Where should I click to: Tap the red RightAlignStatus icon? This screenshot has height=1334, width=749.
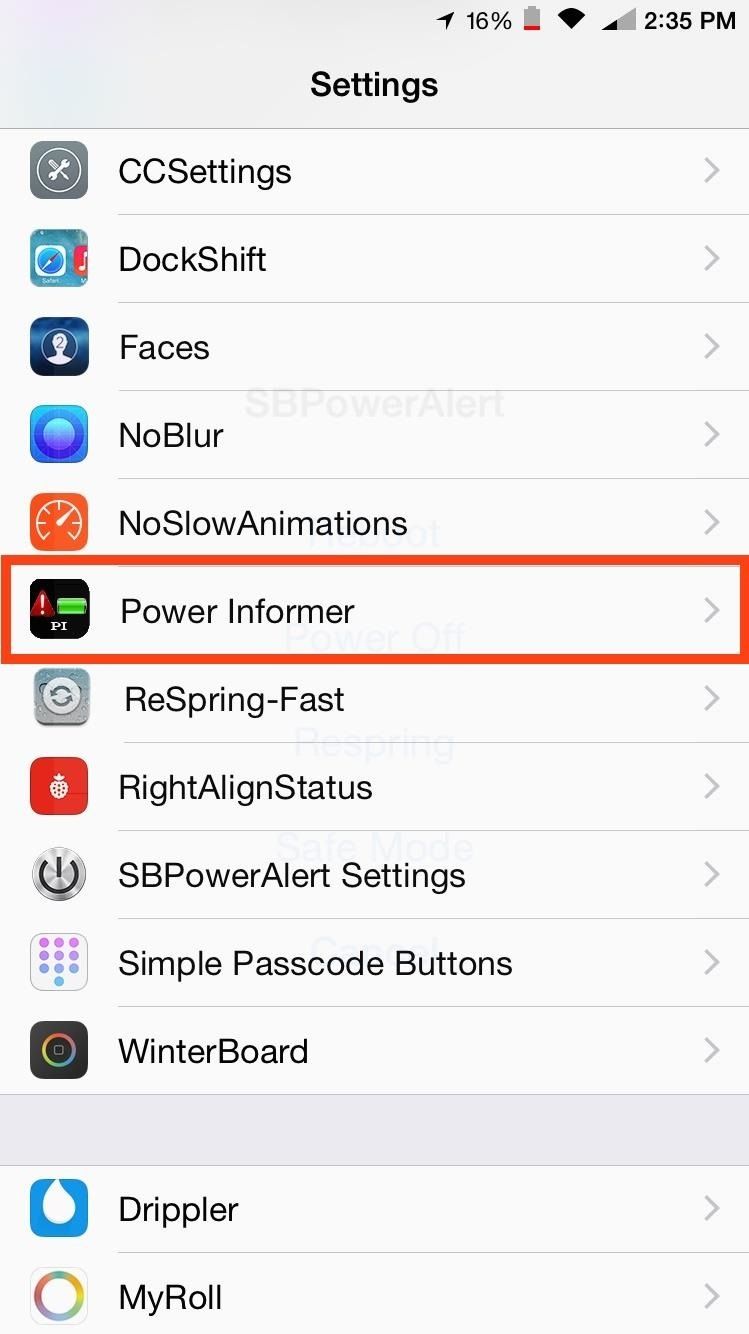[x=59, y=787]
